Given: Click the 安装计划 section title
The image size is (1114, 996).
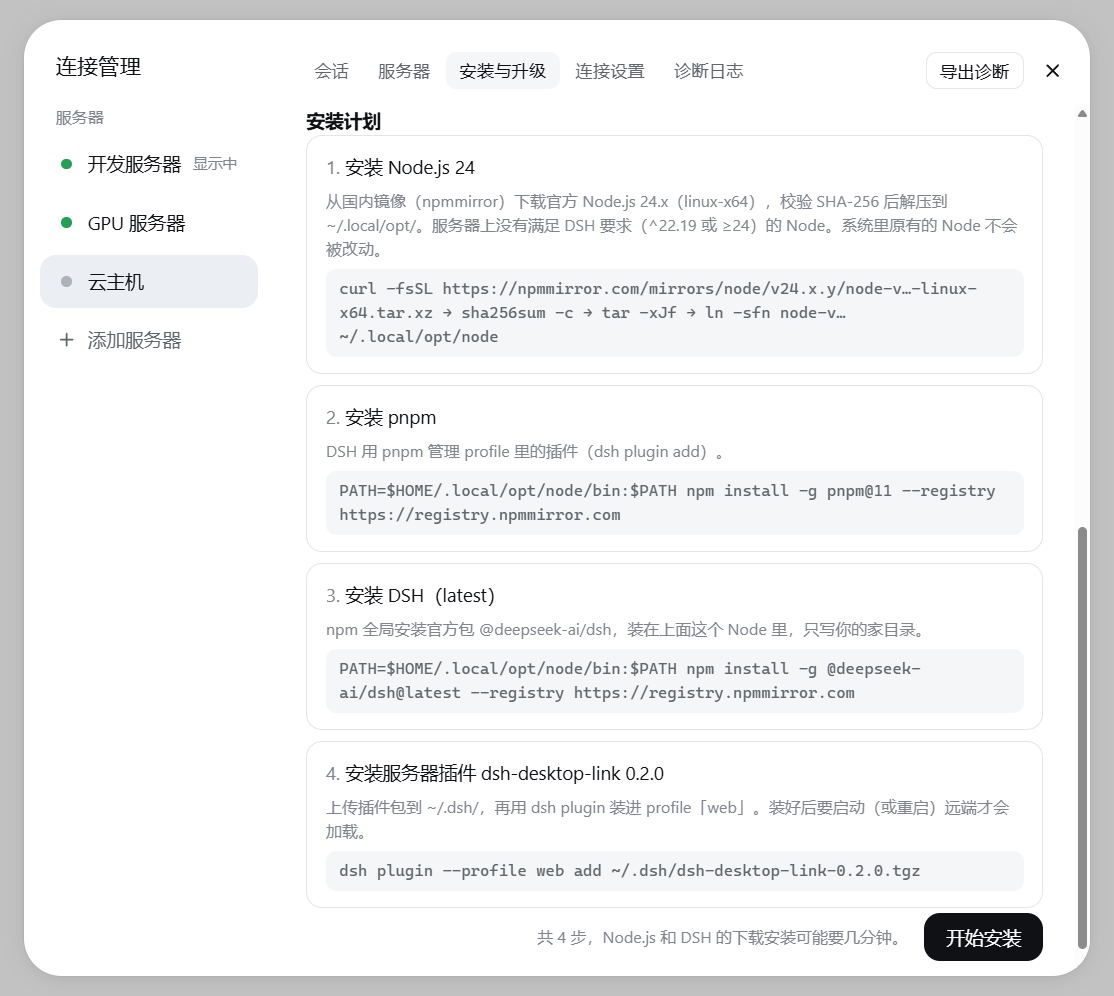Looking at the screenshot, I should point(343,121).
